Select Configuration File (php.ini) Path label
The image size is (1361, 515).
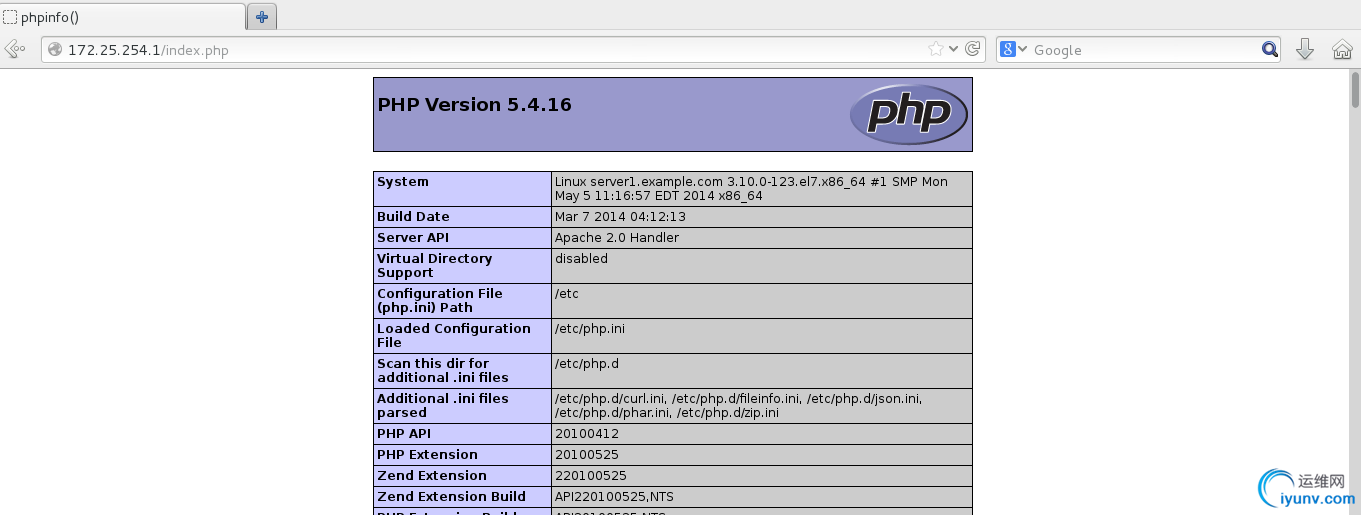pyautogui.click(x=440, y=301)
